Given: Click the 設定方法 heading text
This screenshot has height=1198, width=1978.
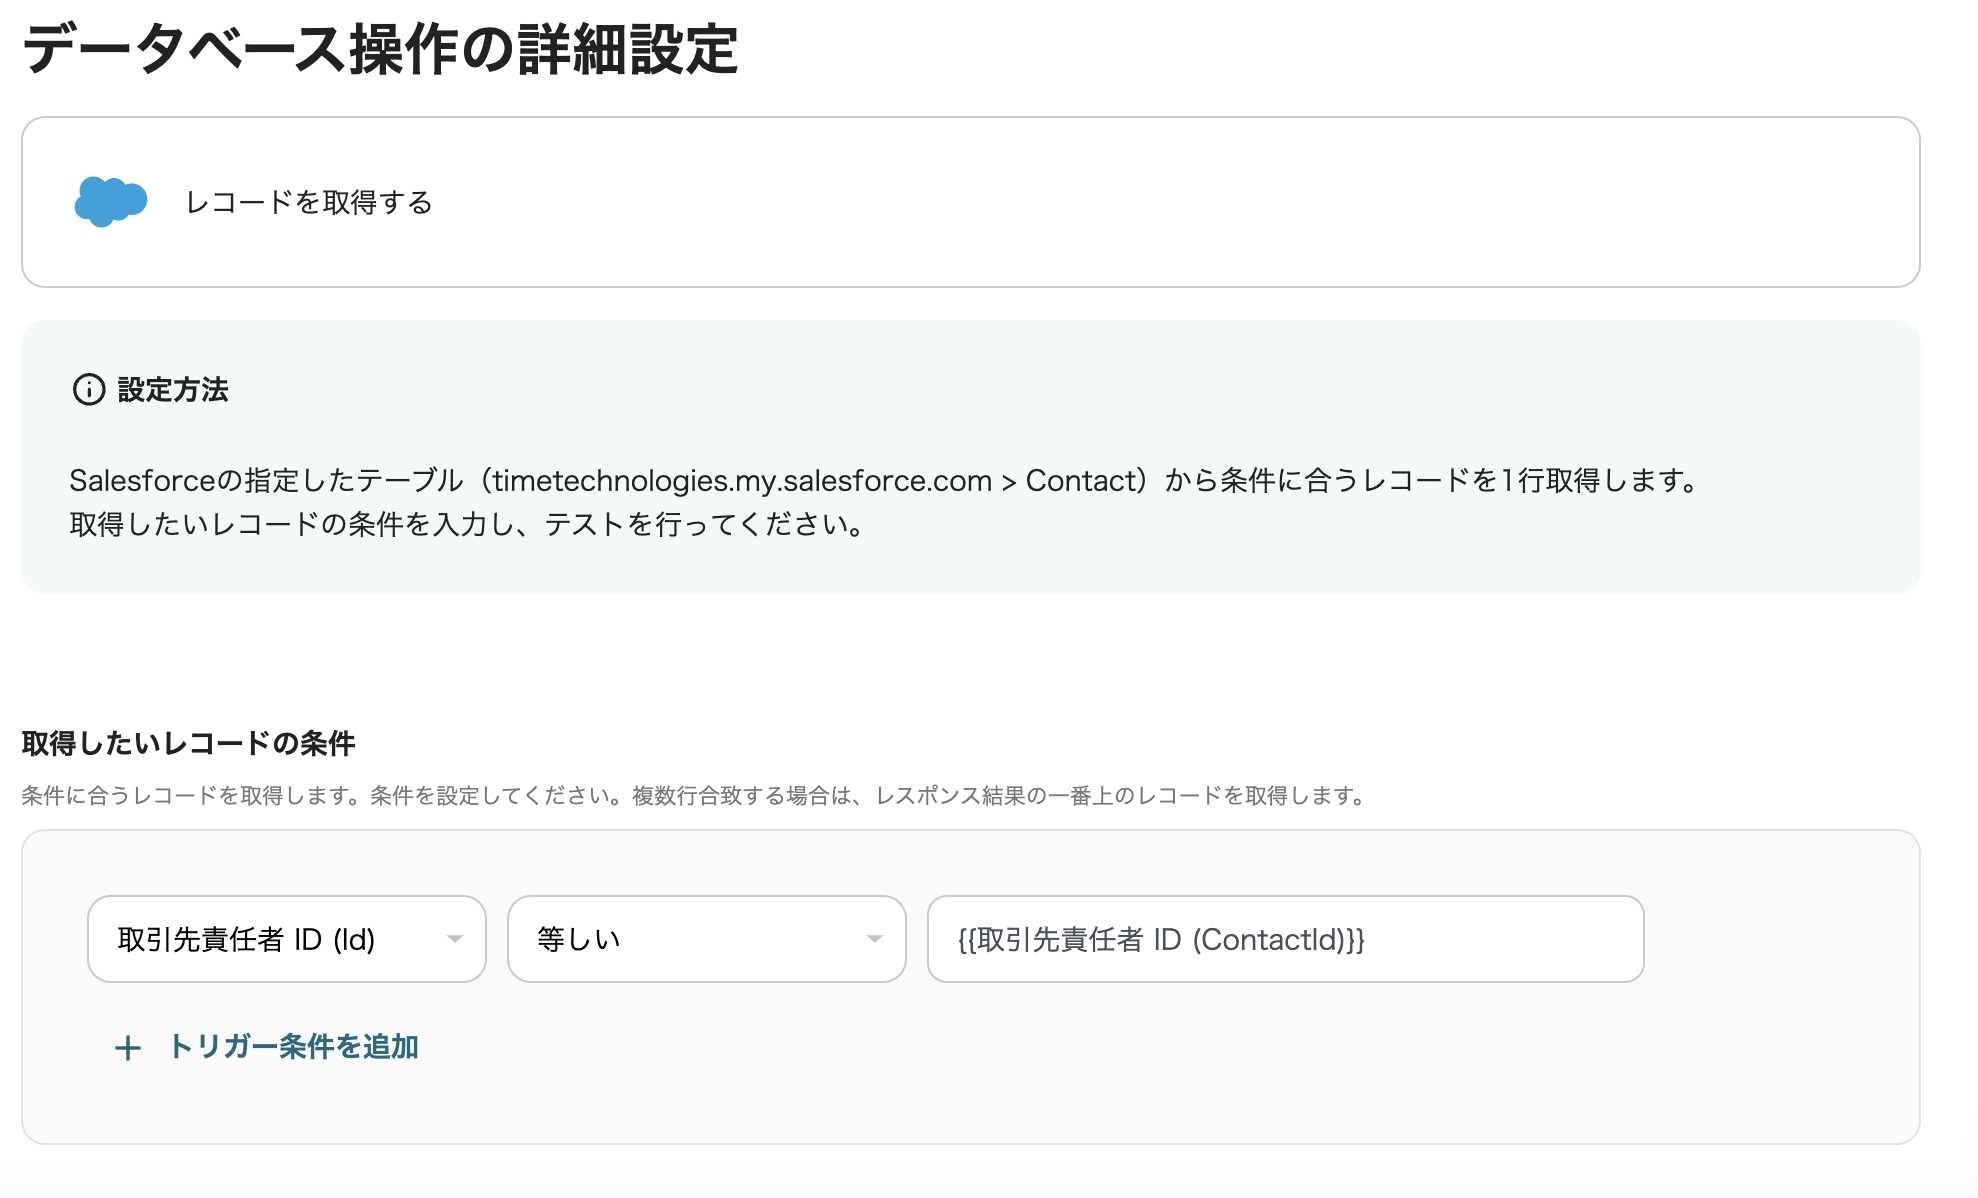Looking at the screenshot, I should (173, 389).
